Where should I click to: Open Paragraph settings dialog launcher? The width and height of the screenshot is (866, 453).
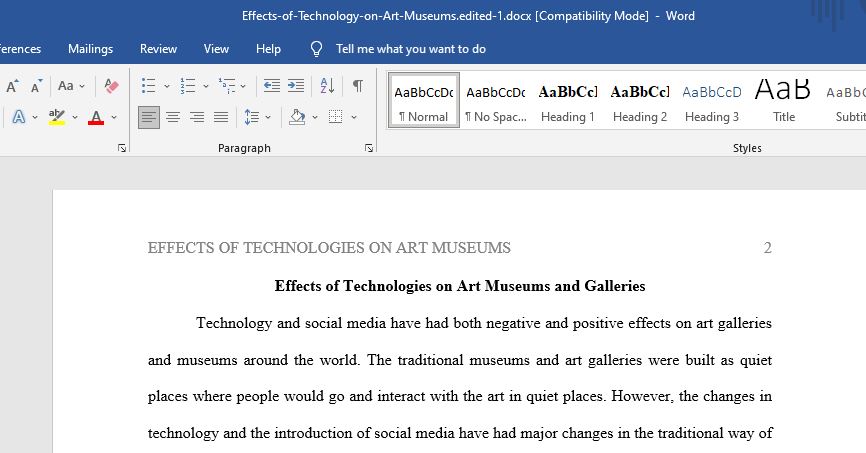tap(369, 148)
